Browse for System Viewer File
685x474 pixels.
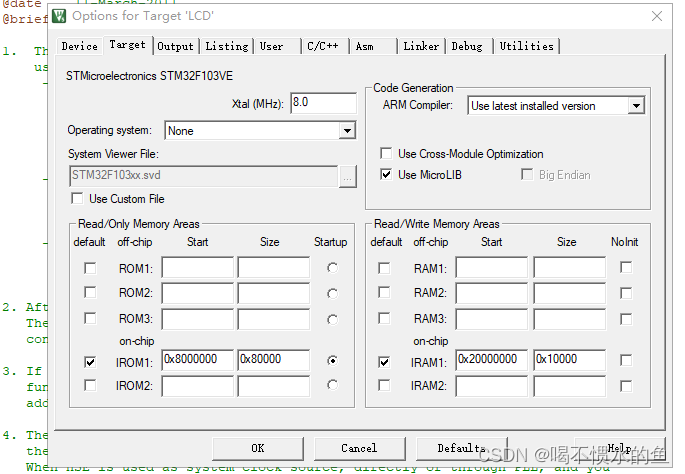[x=348, y=176]
